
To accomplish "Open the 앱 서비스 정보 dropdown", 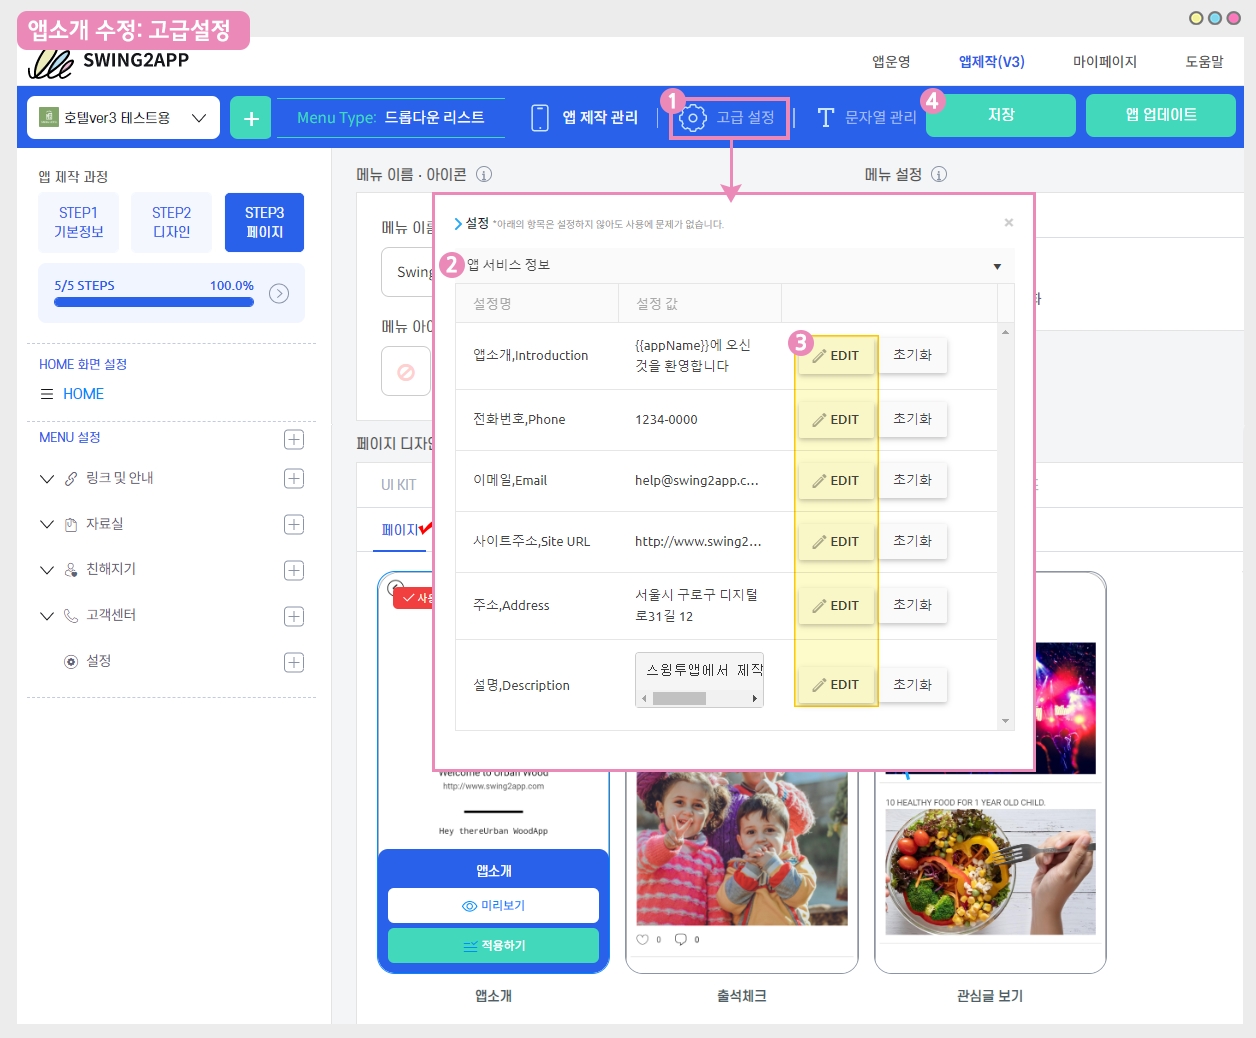I will tap(997, 266).
